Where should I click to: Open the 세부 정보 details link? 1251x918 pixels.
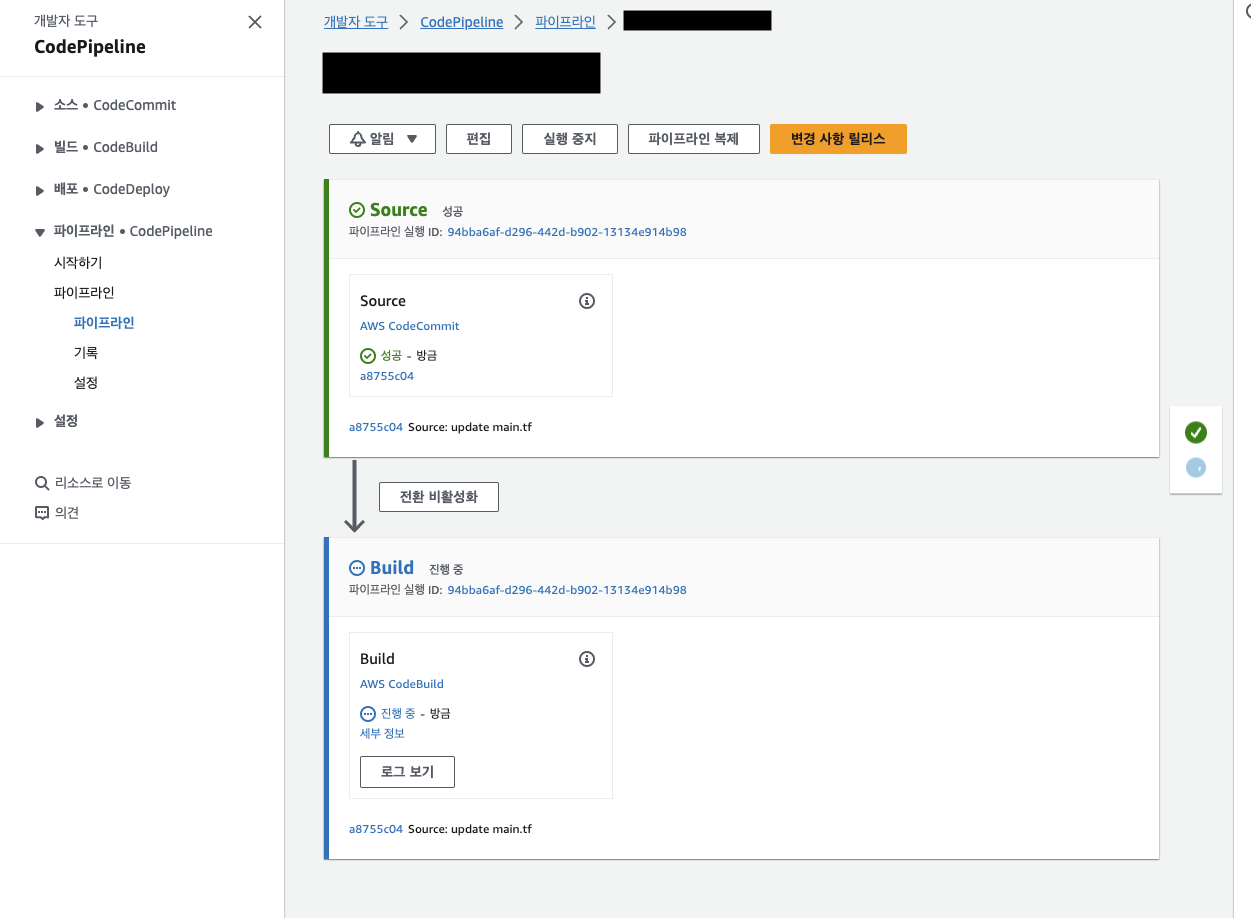coord(382,733)
